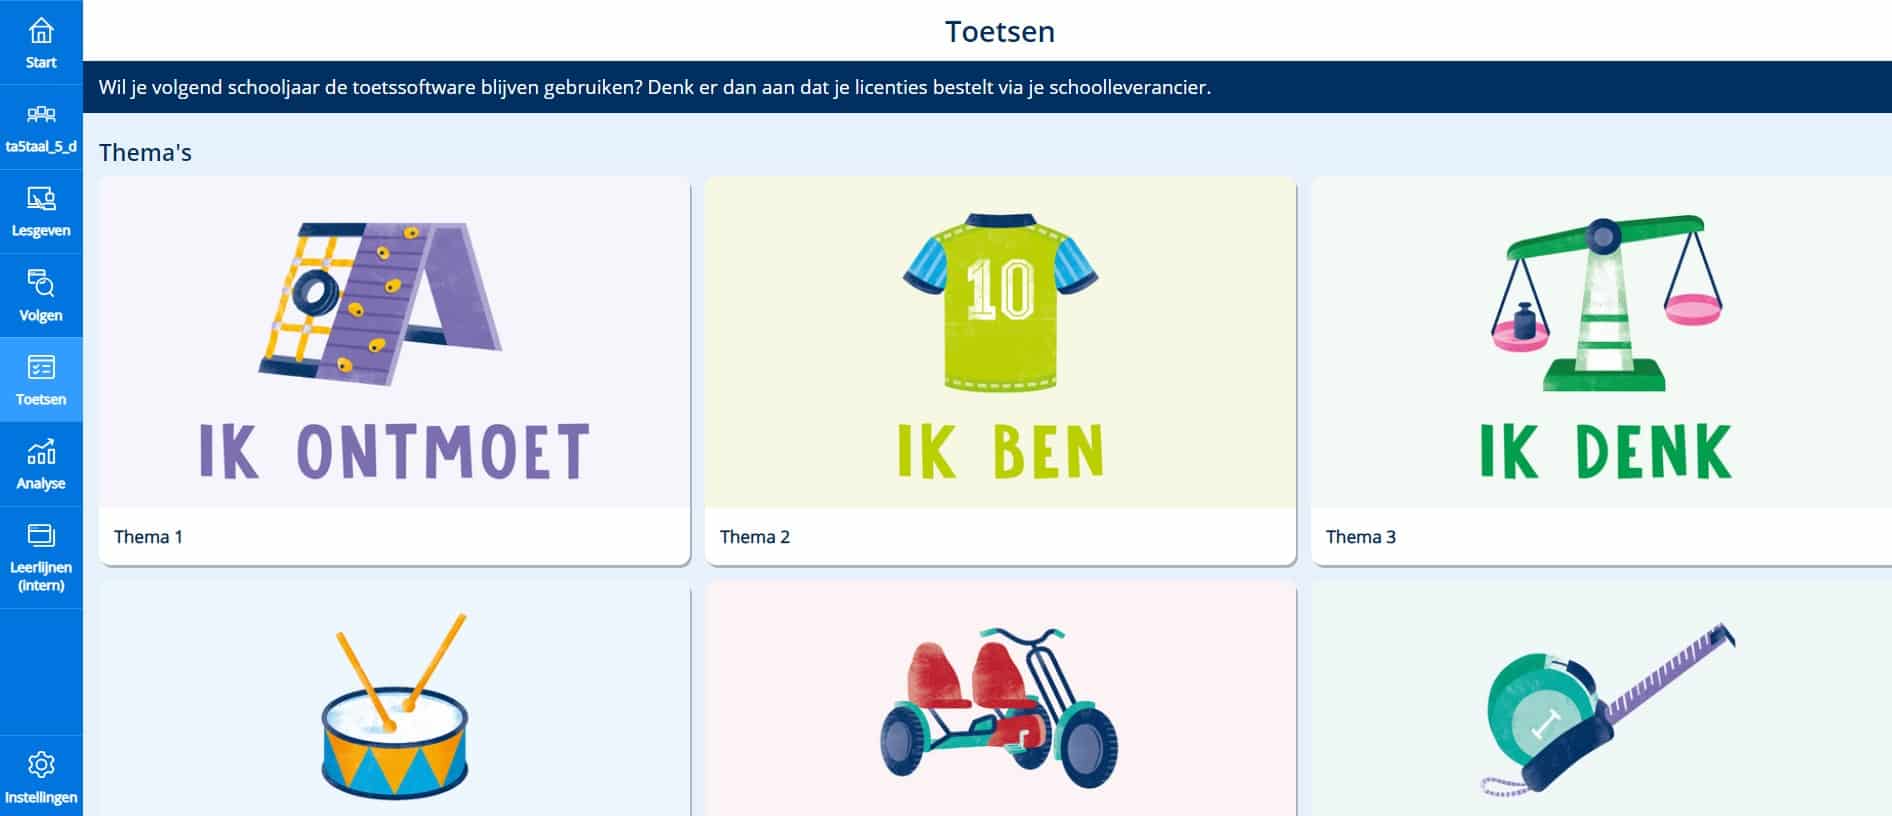Open Instellingen via the gear icon
Screen dimensions: 1892x816
tap(39, 764)
